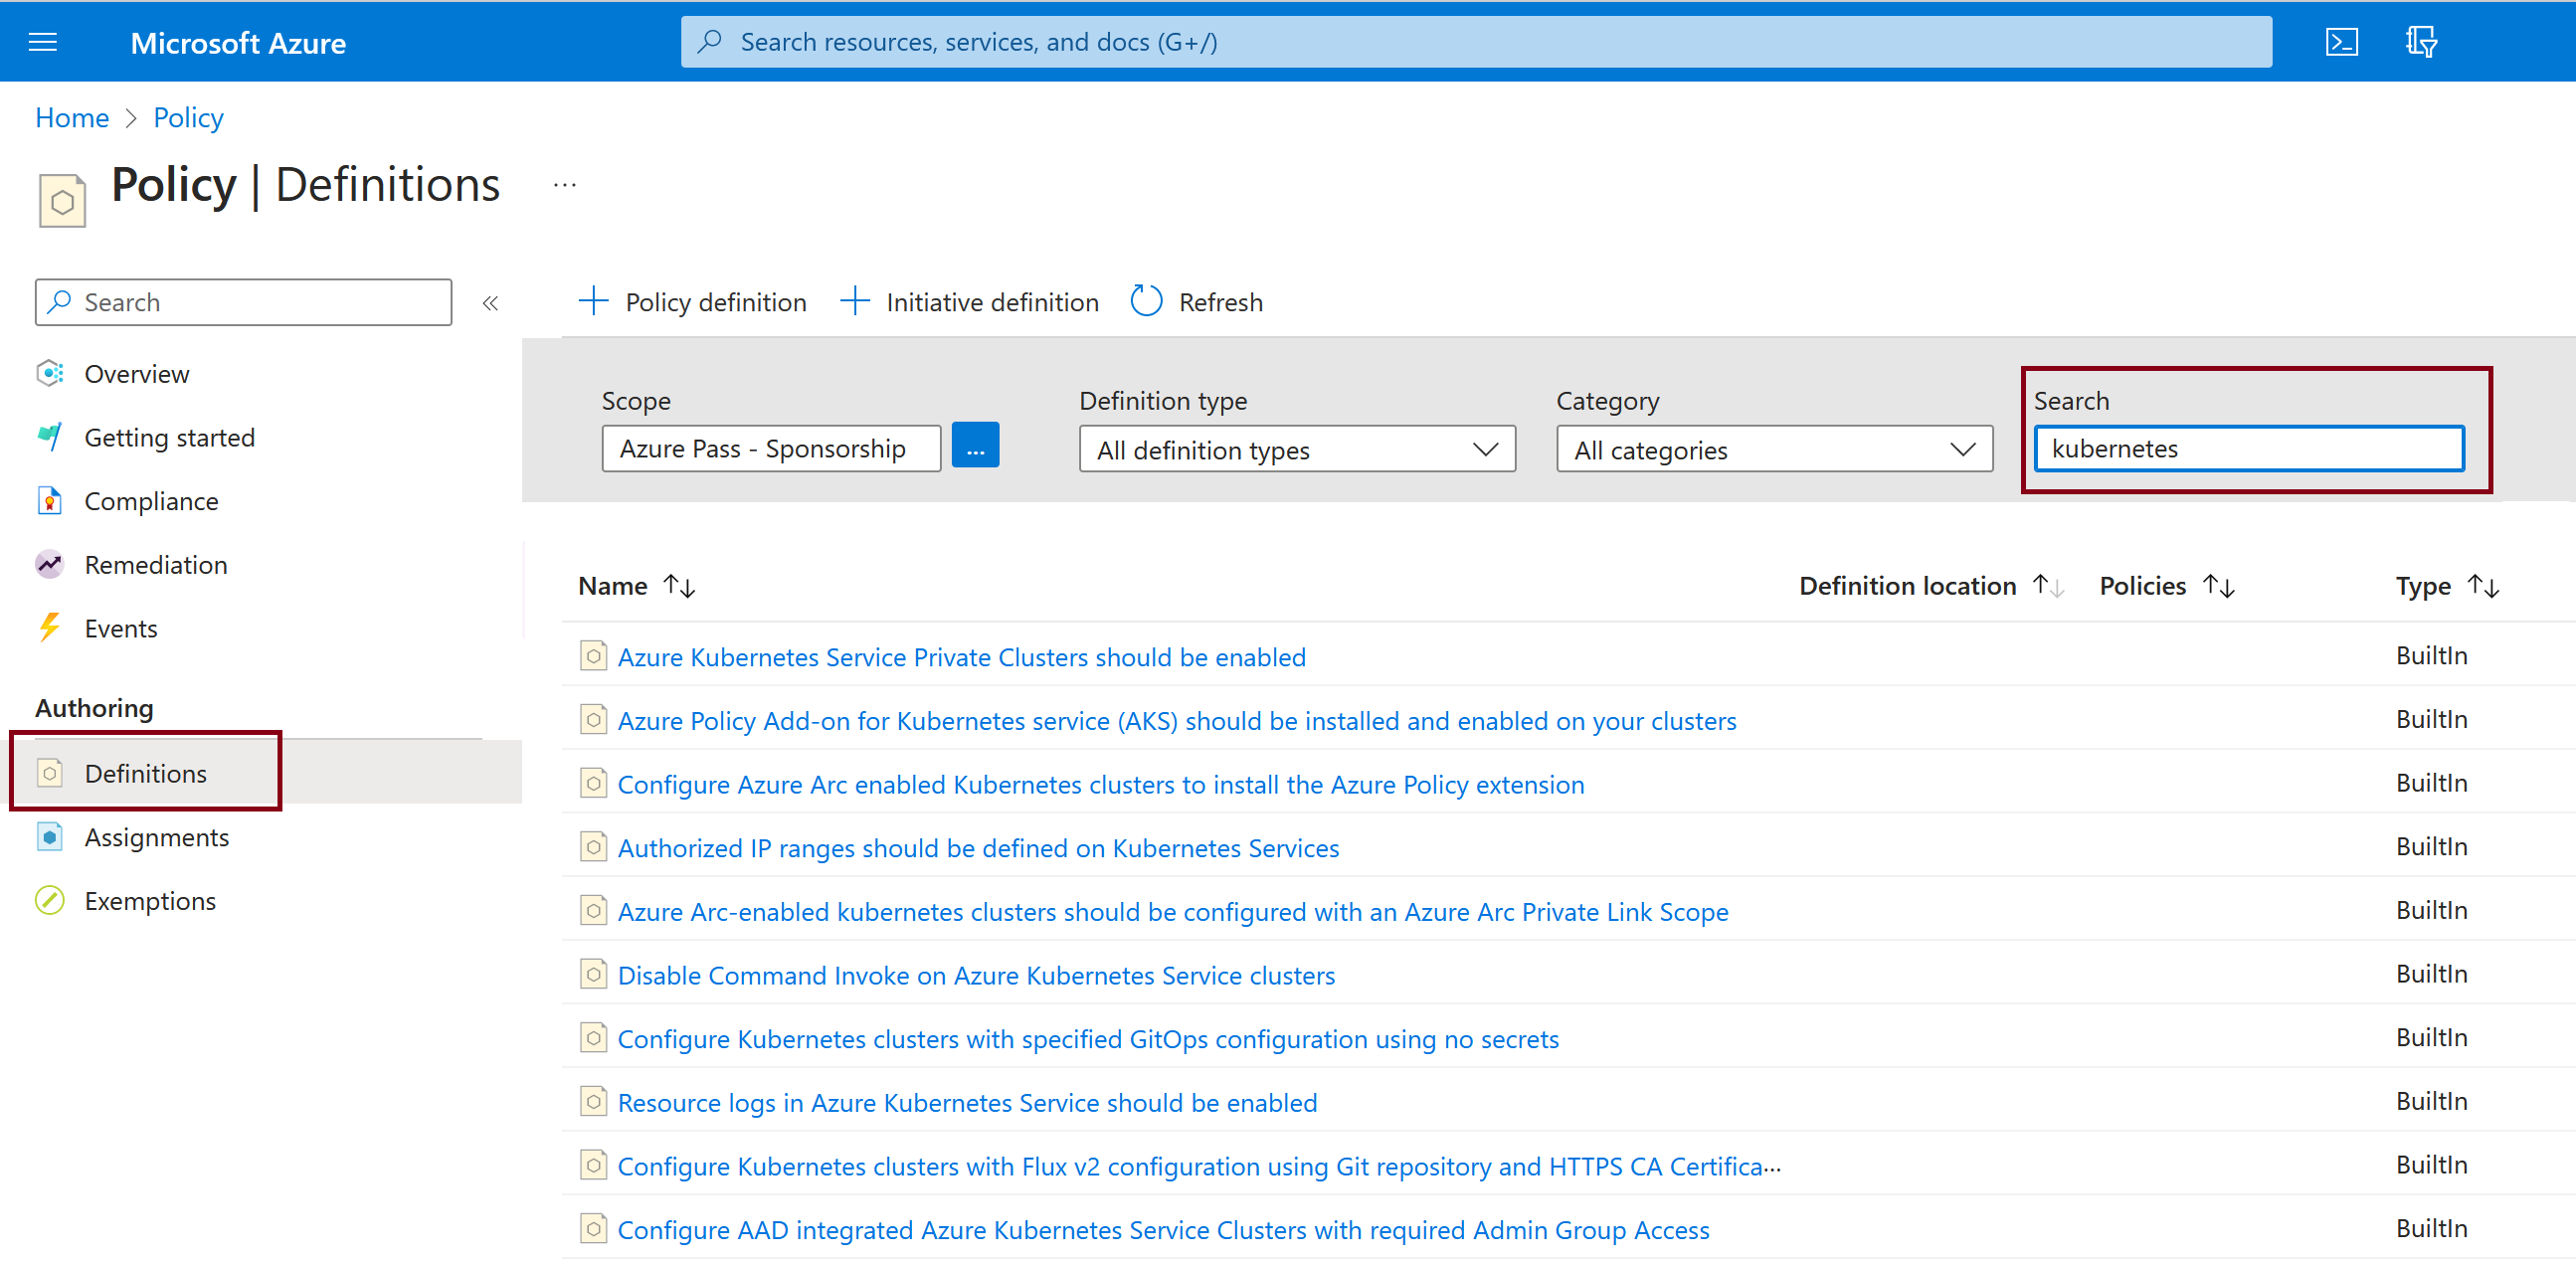Click the Refresh icon above the list
The width and height of the screenshot is (2576, 1262).
[1146, 300]
